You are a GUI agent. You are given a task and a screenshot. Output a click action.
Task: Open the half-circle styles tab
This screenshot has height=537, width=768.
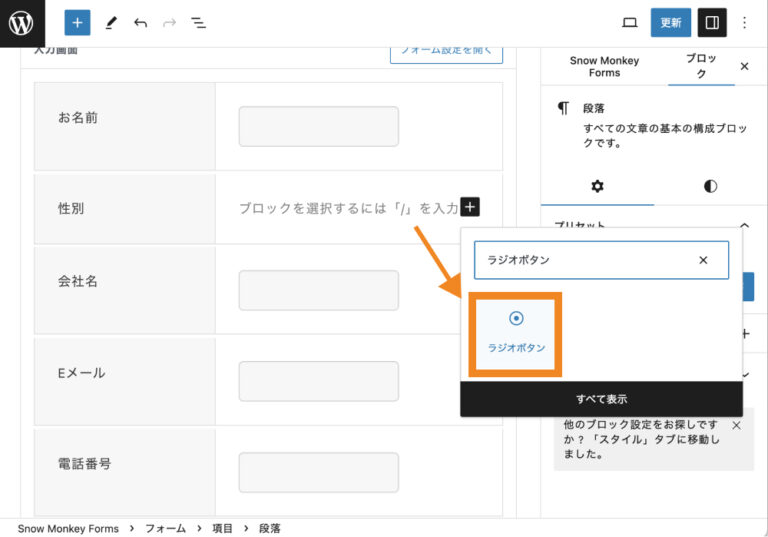point(710,186)
